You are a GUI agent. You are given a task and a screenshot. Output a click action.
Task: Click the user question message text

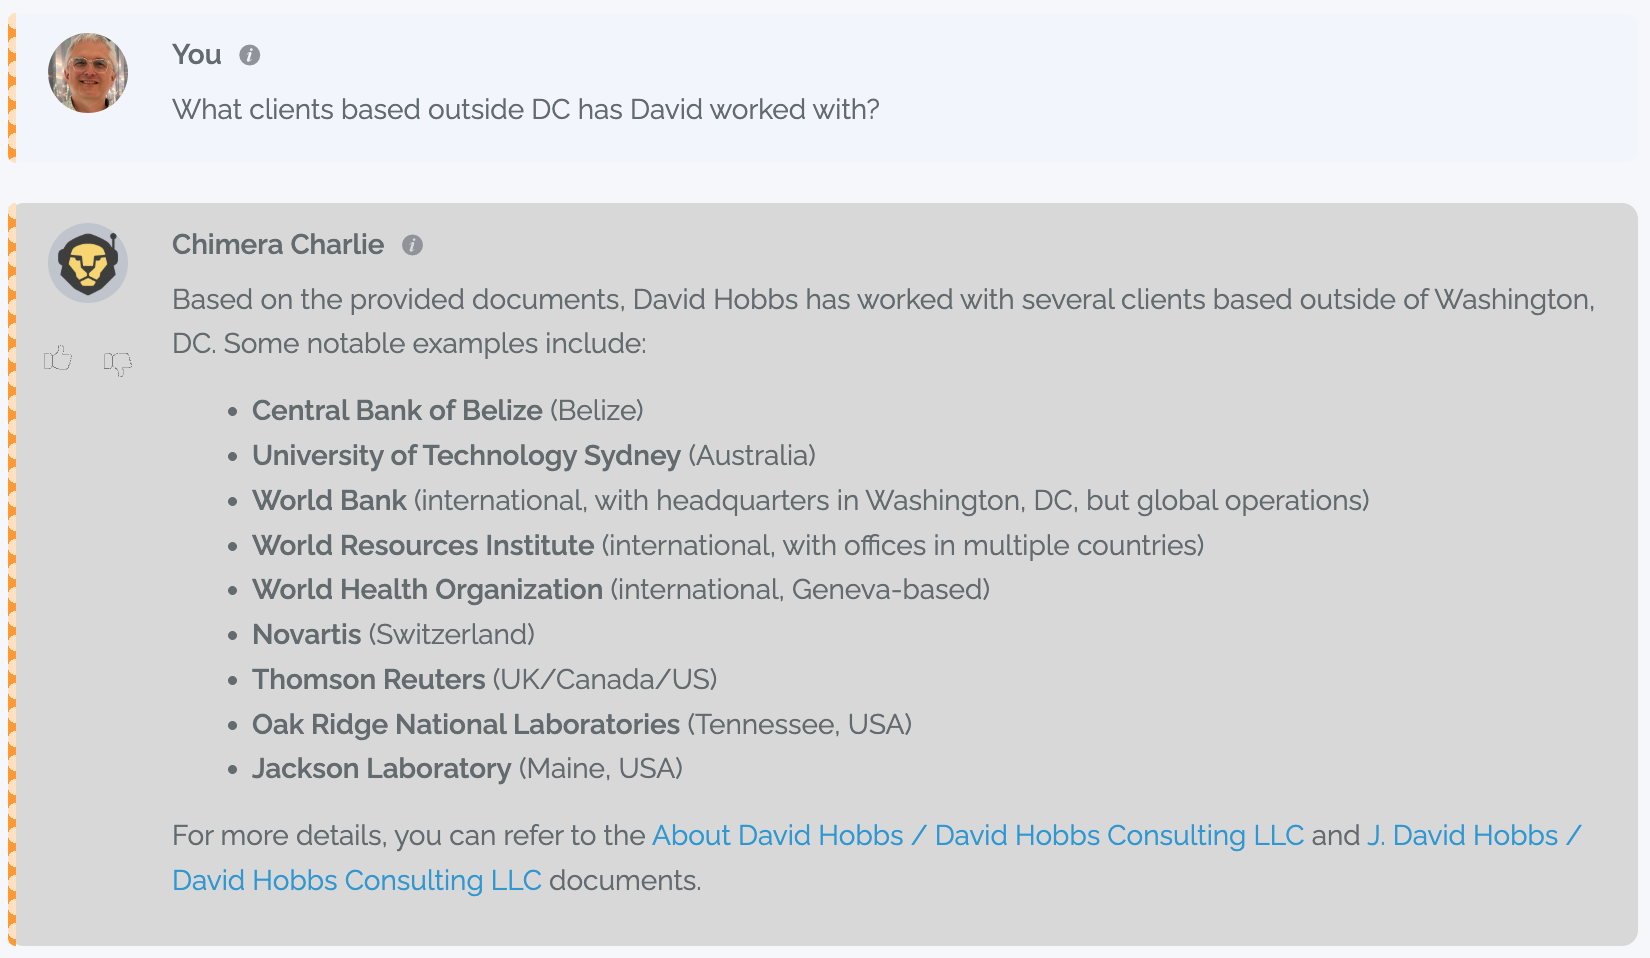[526, 109]
